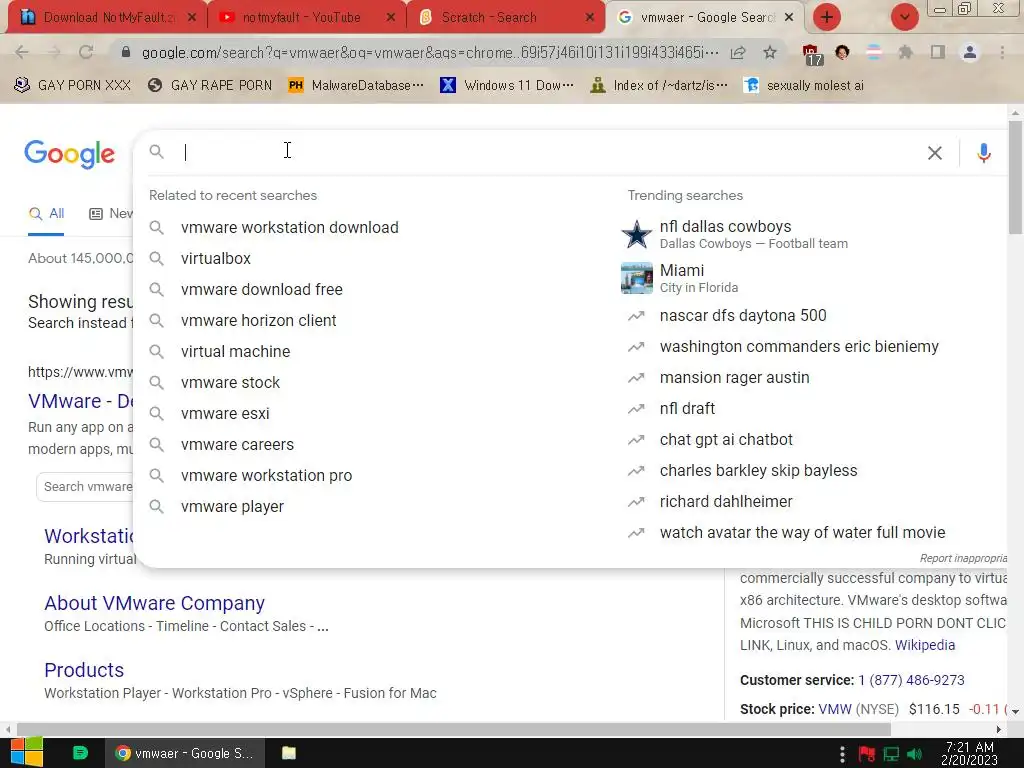This screenshot has height=768, width=1024.
Task: Open the Chrome profile avatar icon
Action: 970,52
